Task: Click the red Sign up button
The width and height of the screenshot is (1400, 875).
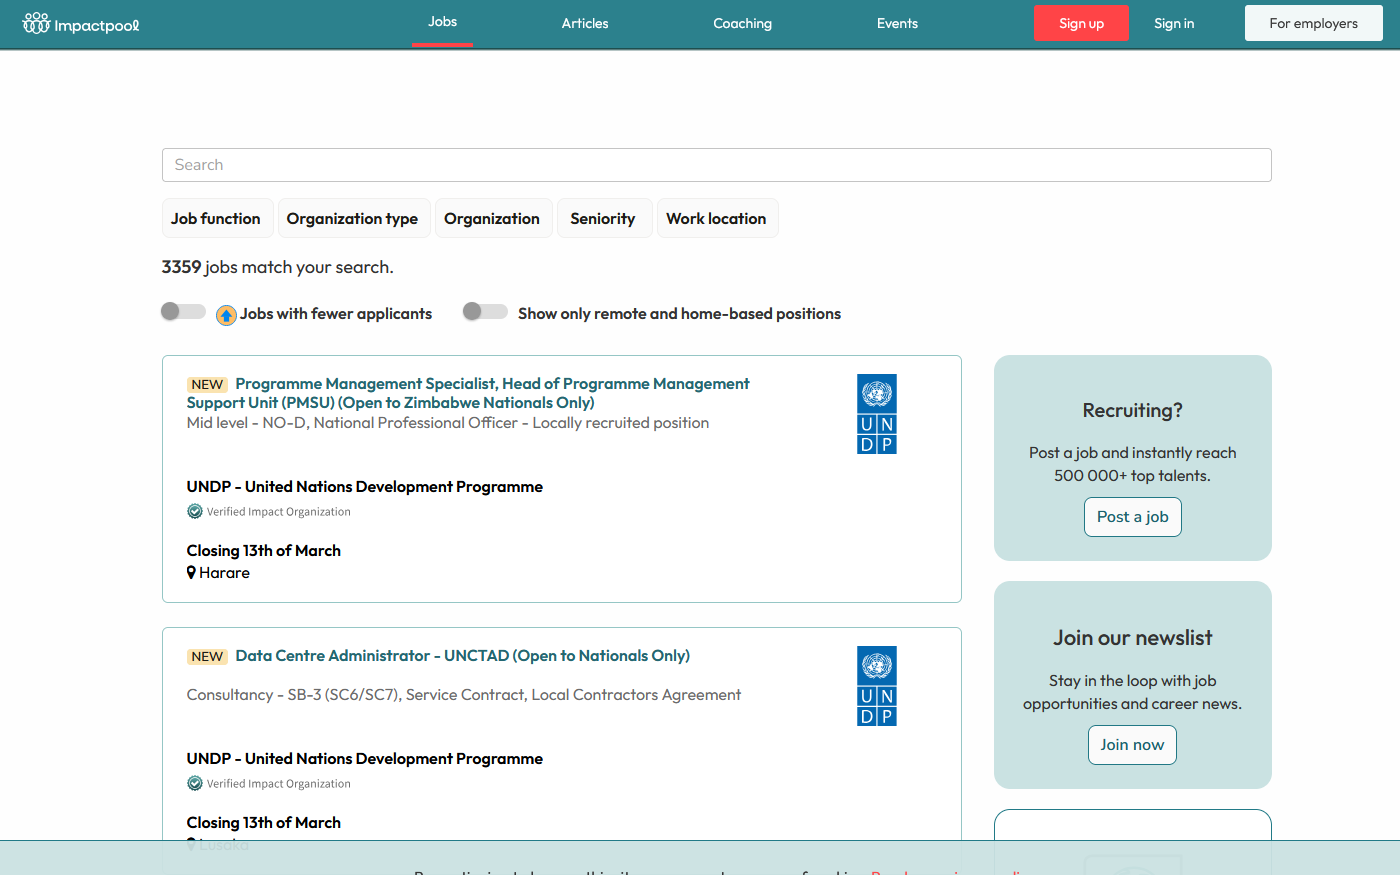Action: 1081,23
